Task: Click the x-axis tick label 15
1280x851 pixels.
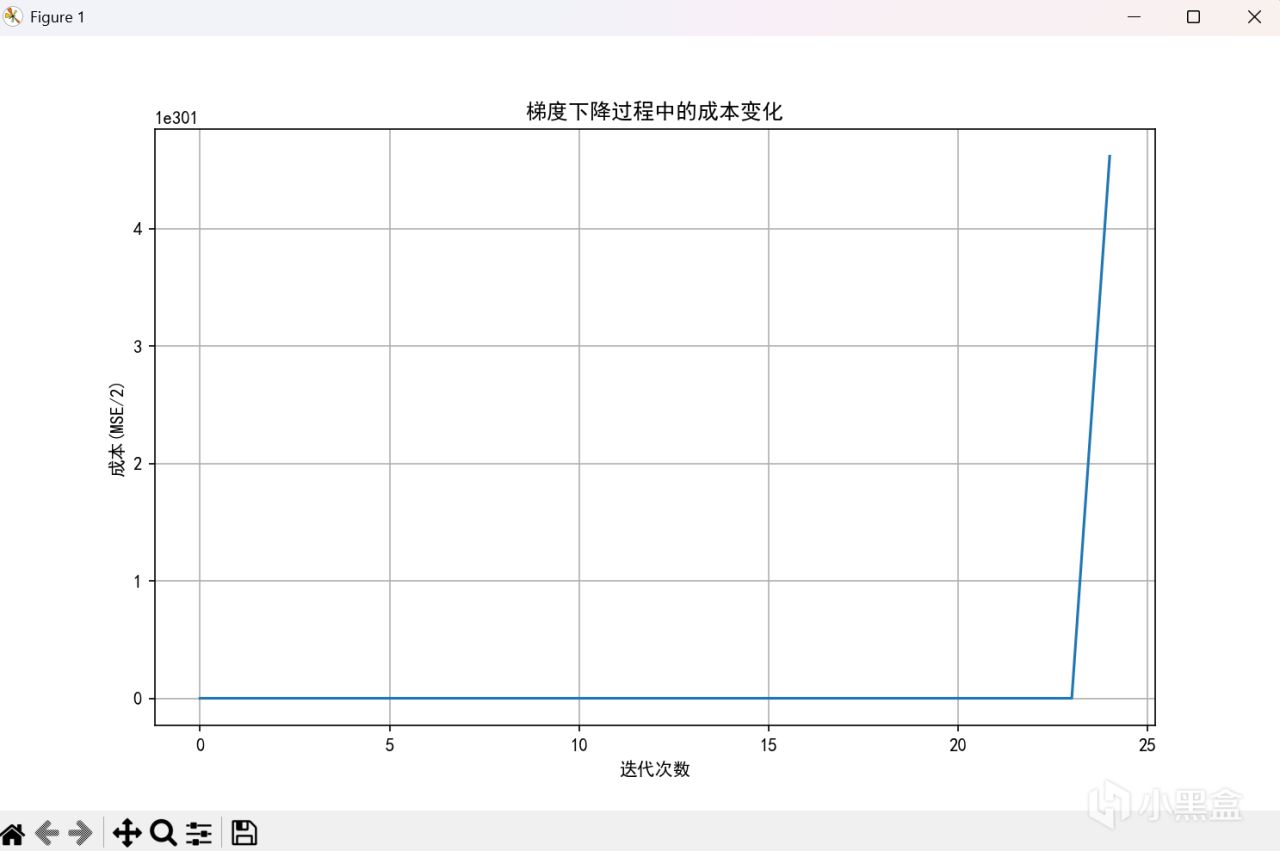Action: 768,744
